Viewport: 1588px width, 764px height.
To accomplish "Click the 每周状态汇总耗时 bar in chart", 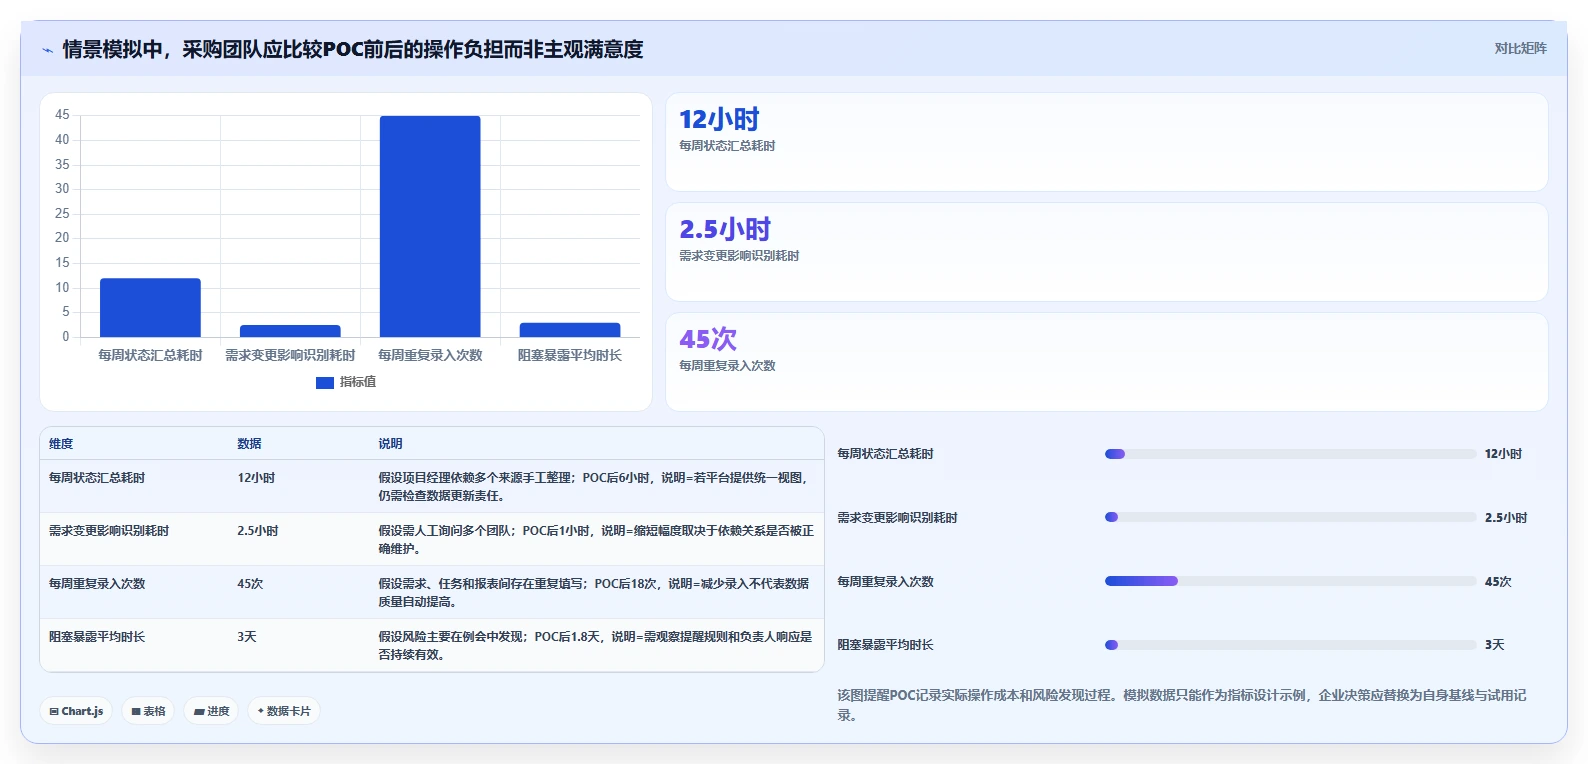I will tap(150, 308).
